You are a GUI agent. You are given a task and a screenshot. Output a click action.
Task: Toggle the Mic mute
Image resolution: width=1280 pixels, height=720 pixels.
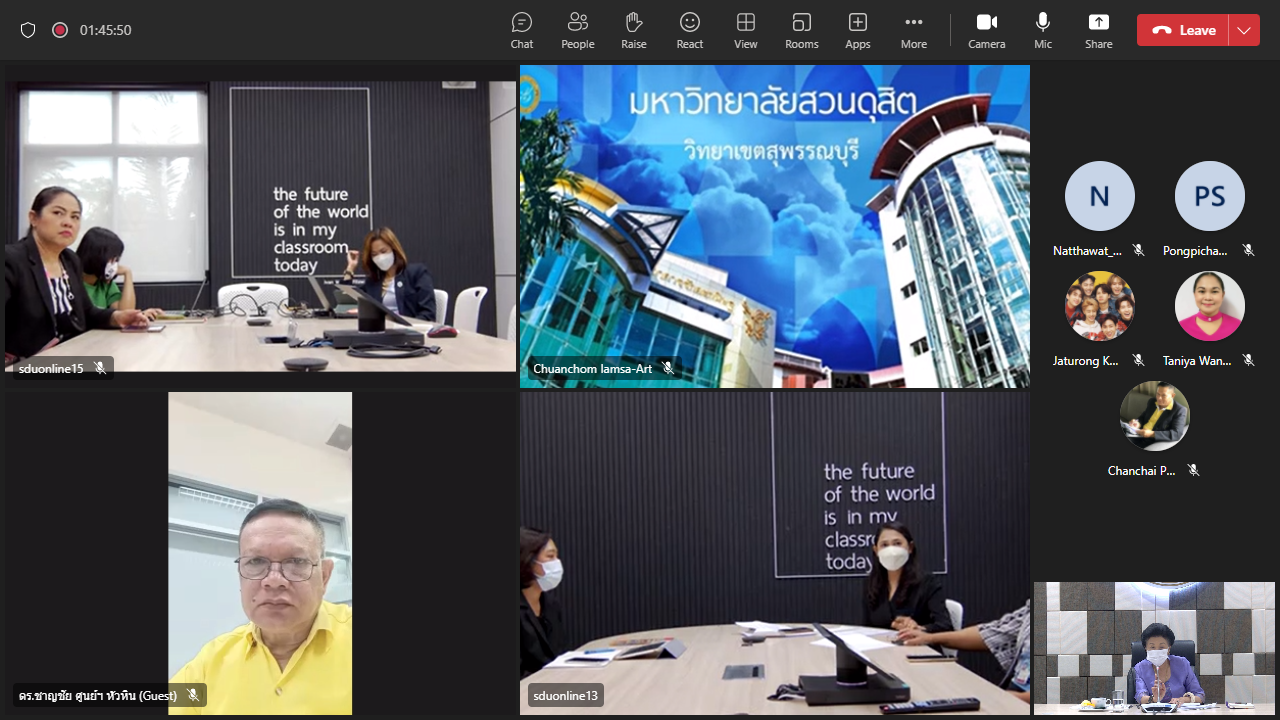click(x=1043, y=30)
